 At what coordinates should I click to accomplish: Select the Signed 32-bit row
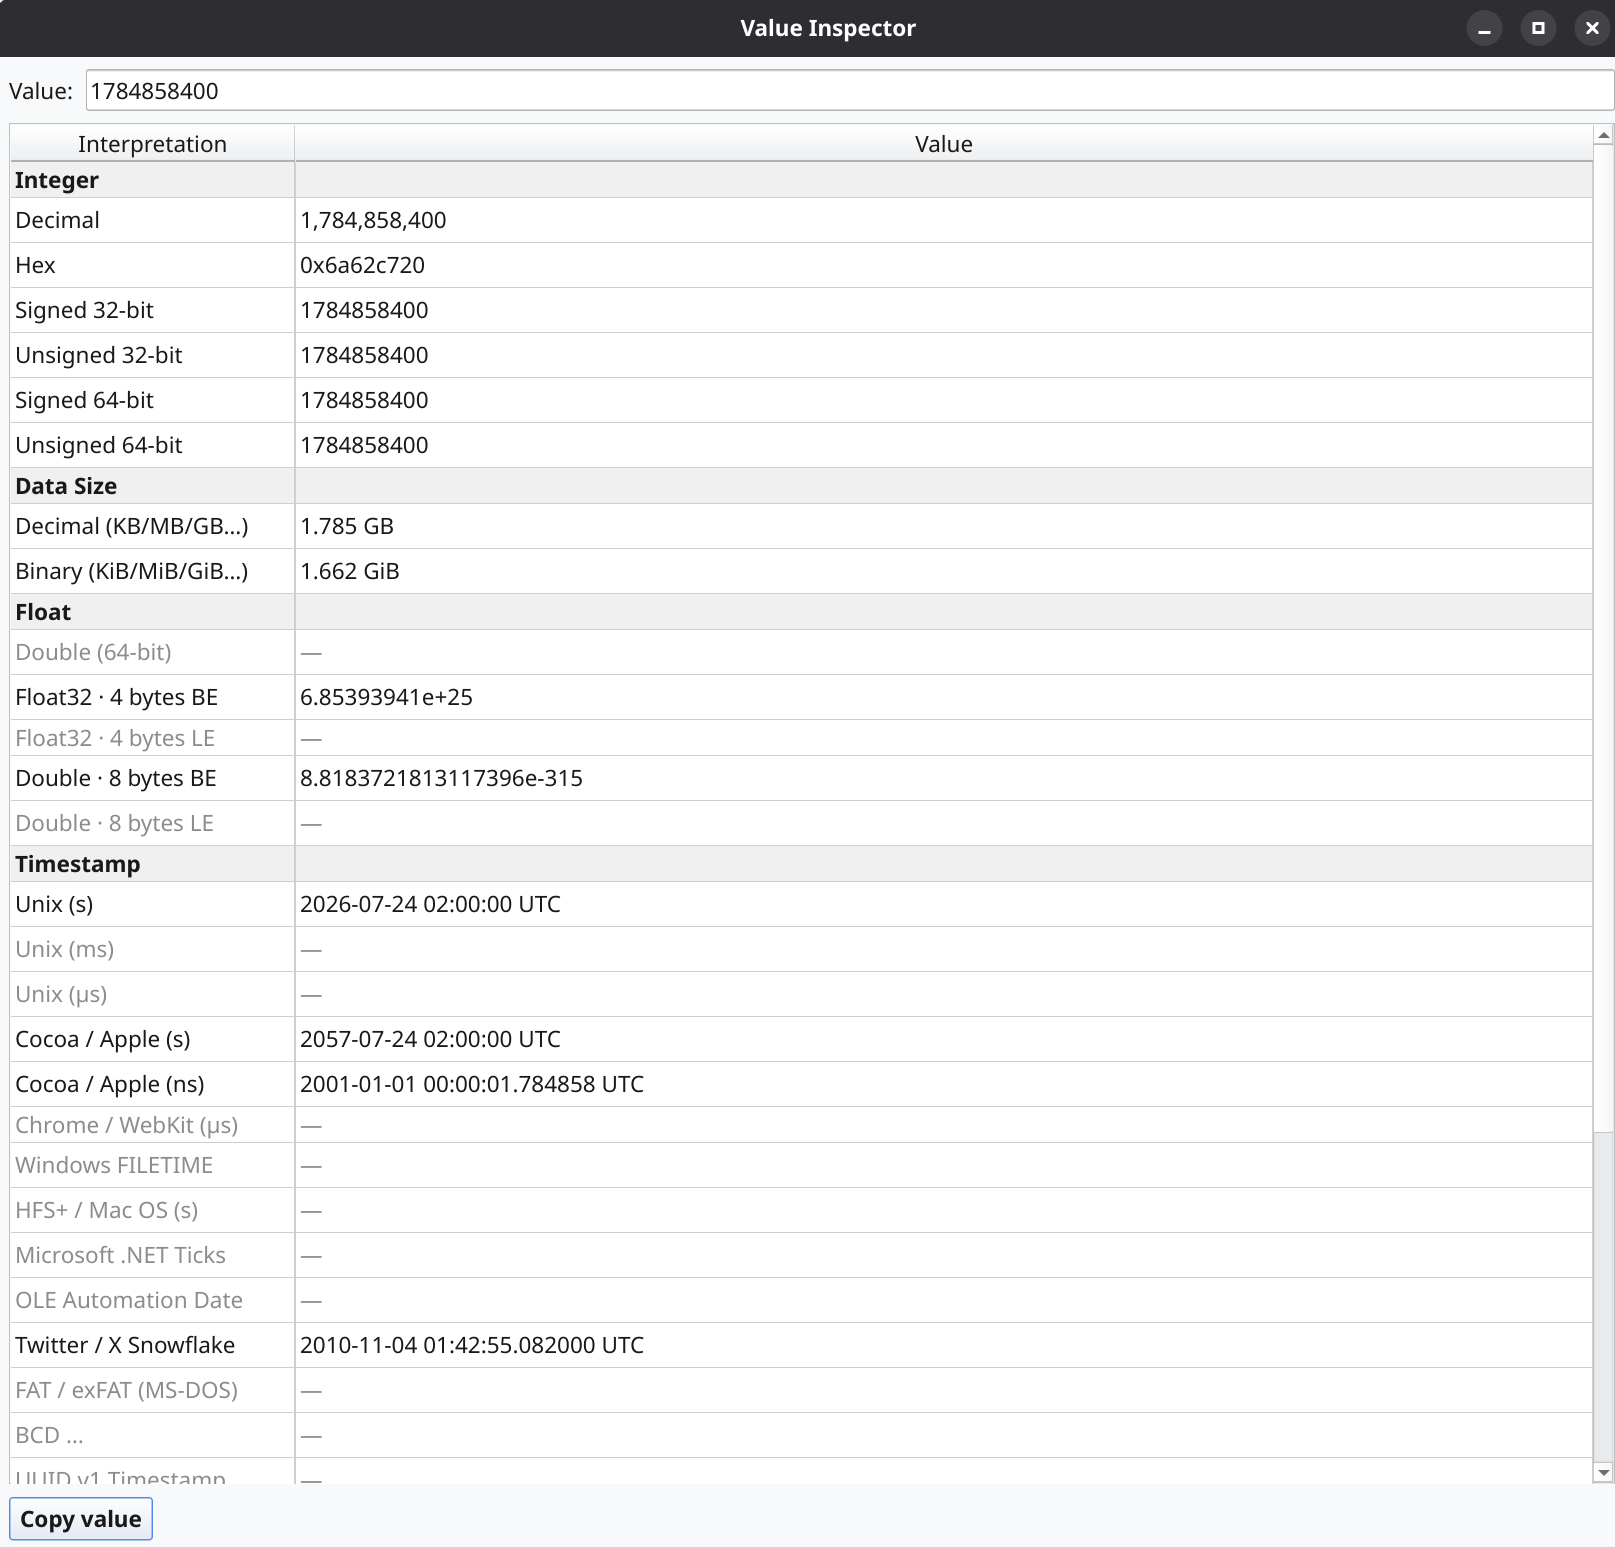point(801,310)
